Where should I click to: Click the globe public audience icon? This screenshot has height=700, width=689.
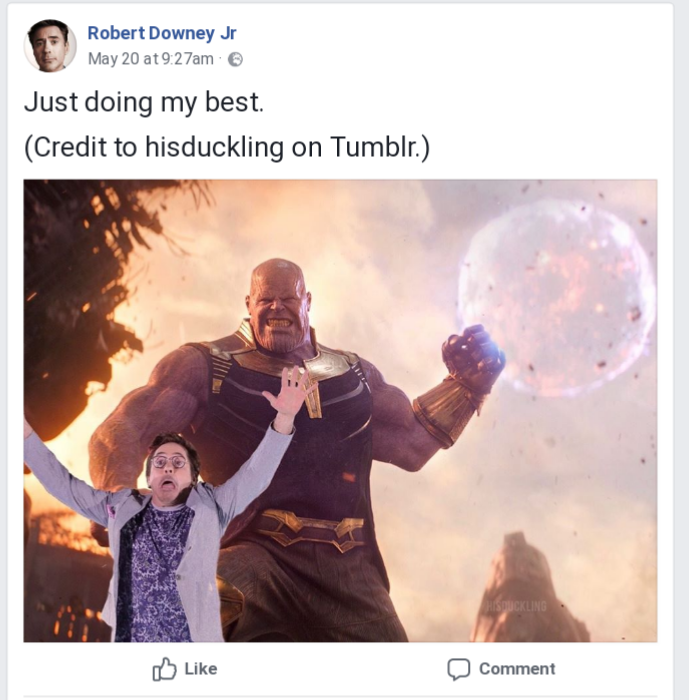[236, 59]
